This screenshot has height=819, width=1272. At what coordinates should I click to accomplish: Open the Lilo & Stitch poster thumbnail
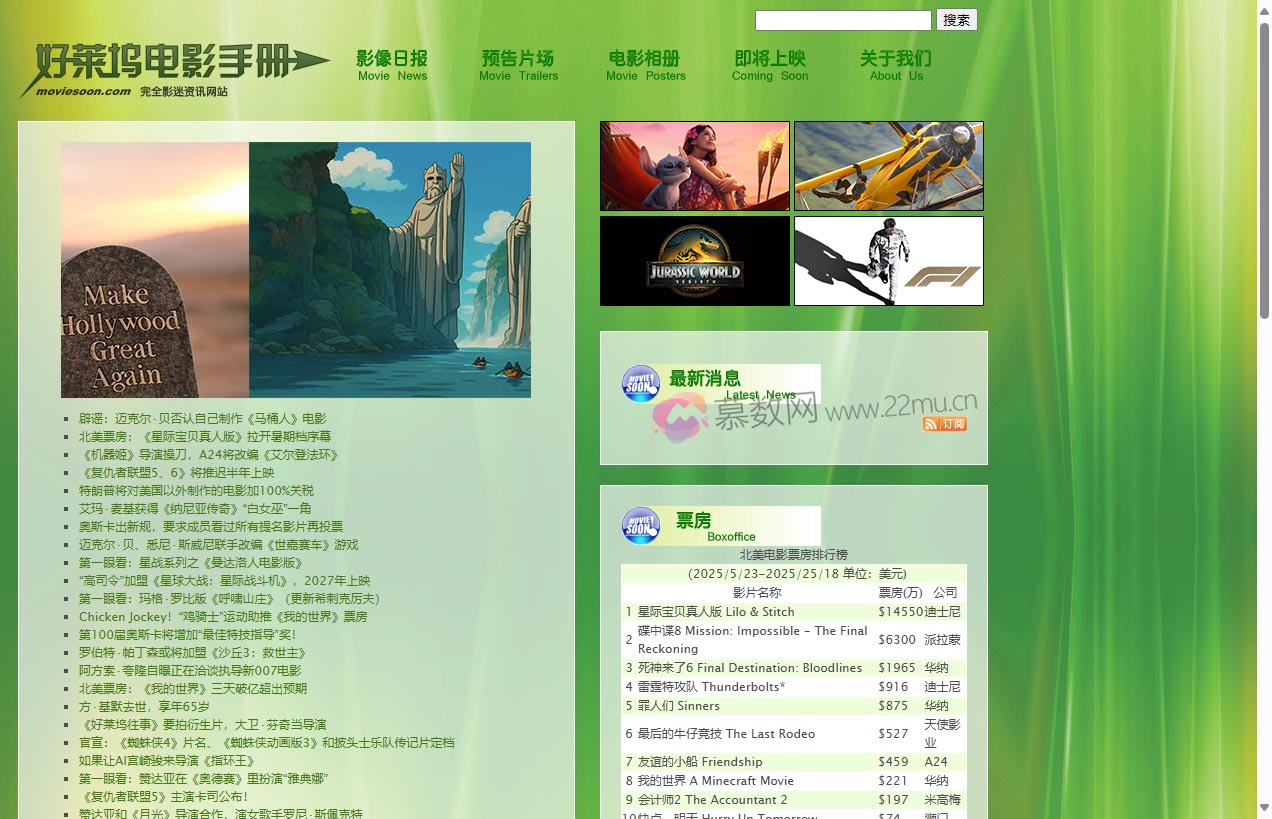pos(694,166)
